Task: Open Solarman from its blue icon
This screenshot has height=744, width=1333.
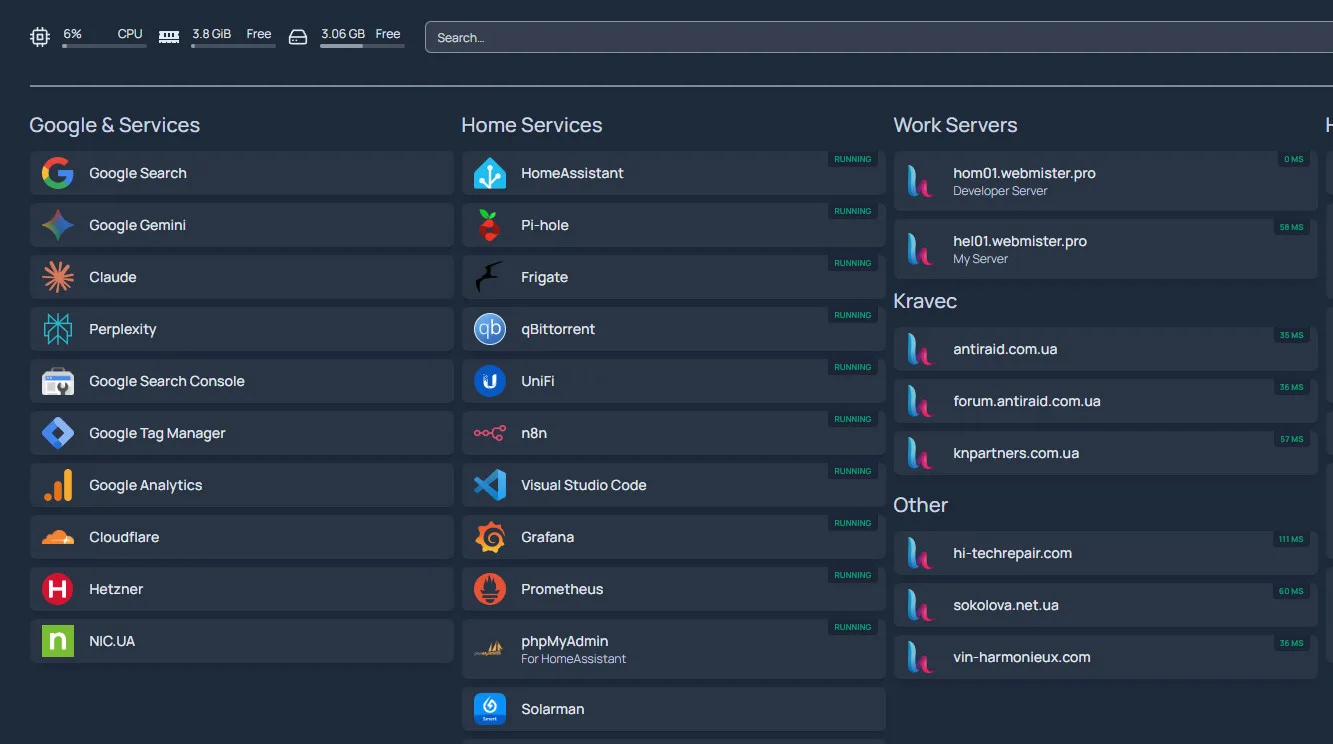Action: tap(490, 709)
